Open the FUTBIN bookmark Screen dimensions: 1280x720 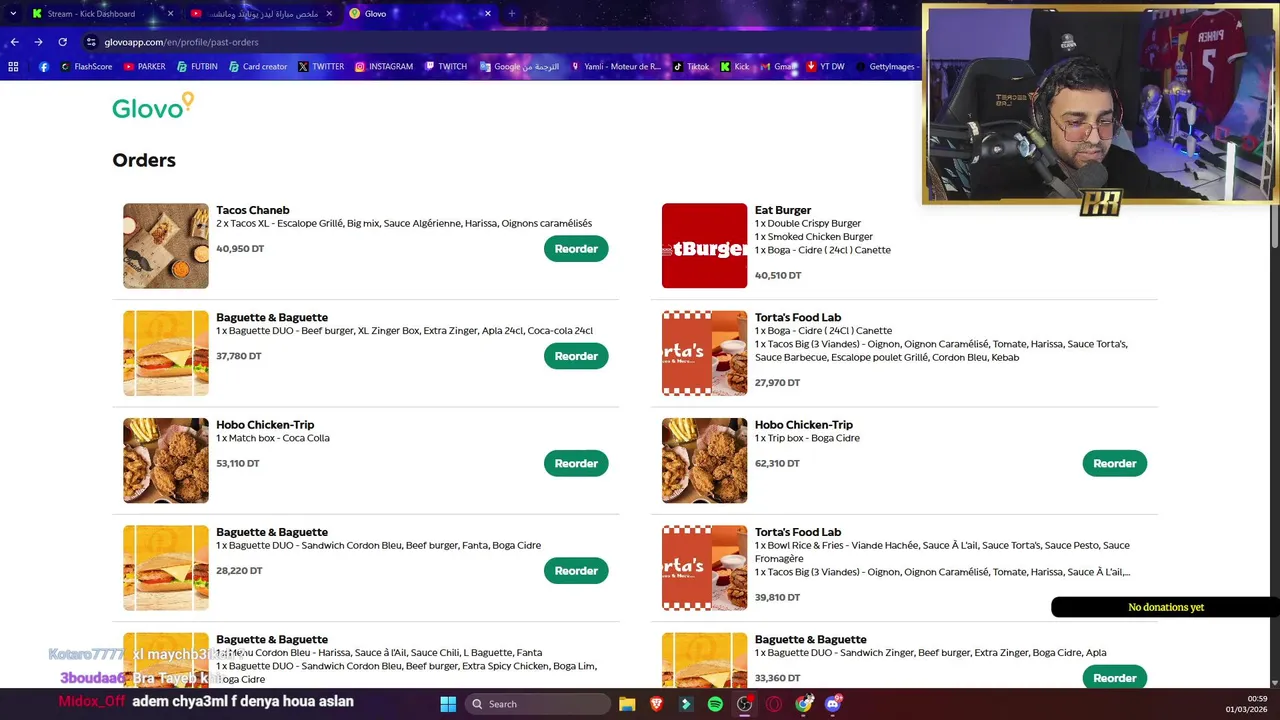[x=197, y=67]
